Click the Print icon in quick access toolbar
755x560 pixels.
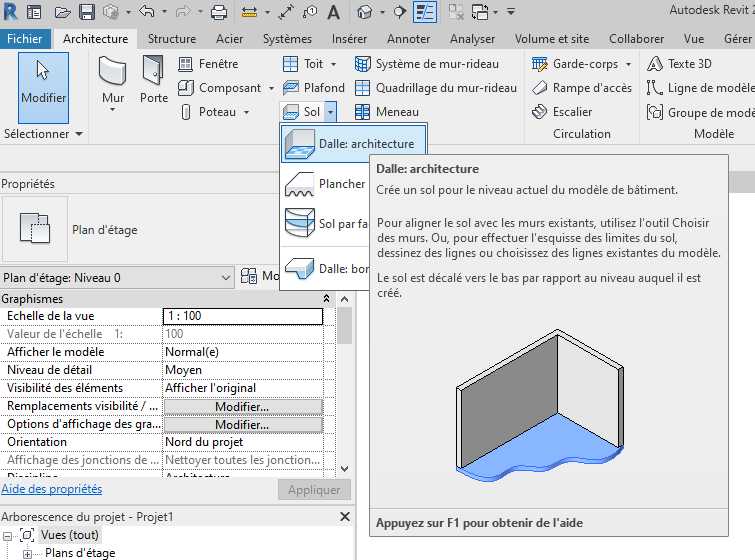tap(219, 12)
